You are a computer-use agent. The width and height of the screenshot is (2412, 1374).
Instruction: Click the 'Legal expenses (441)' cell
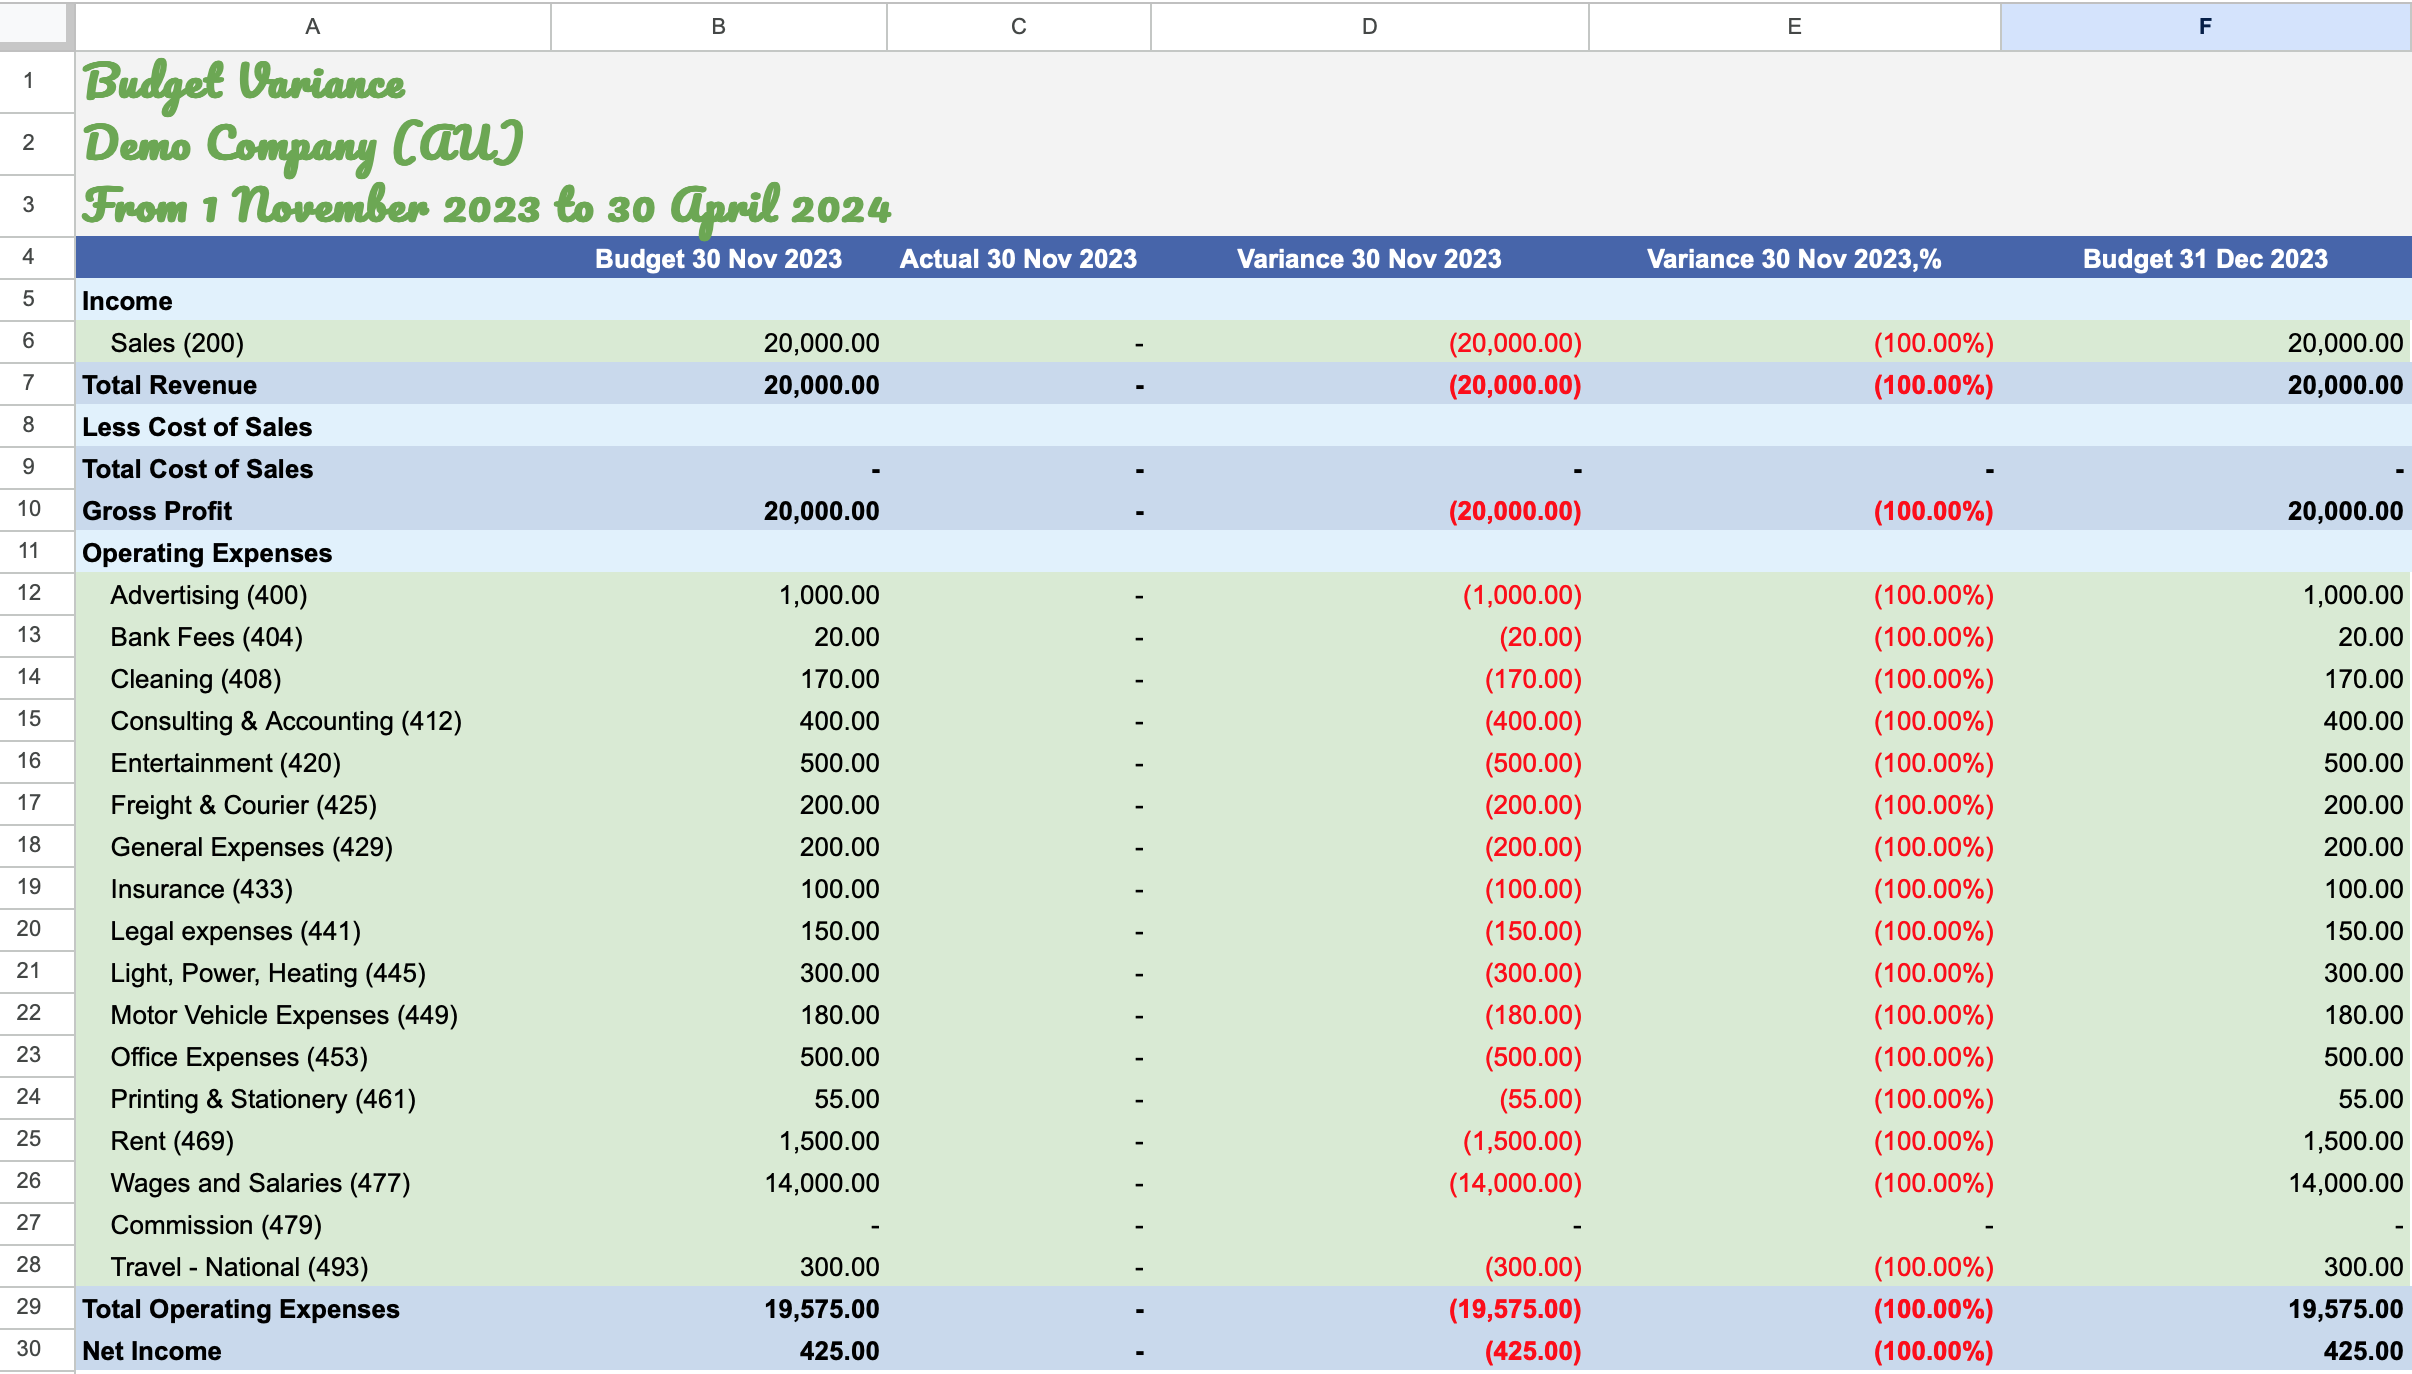pyautogui.click(x=313, y=931)
